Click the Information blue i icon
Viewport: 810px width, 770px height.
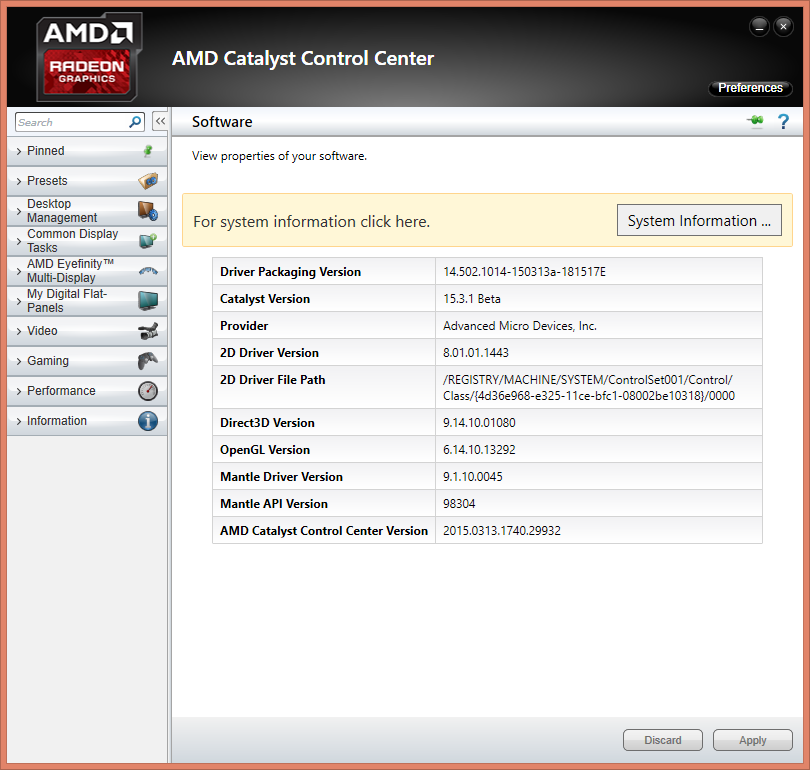click(x=148, y=421)
